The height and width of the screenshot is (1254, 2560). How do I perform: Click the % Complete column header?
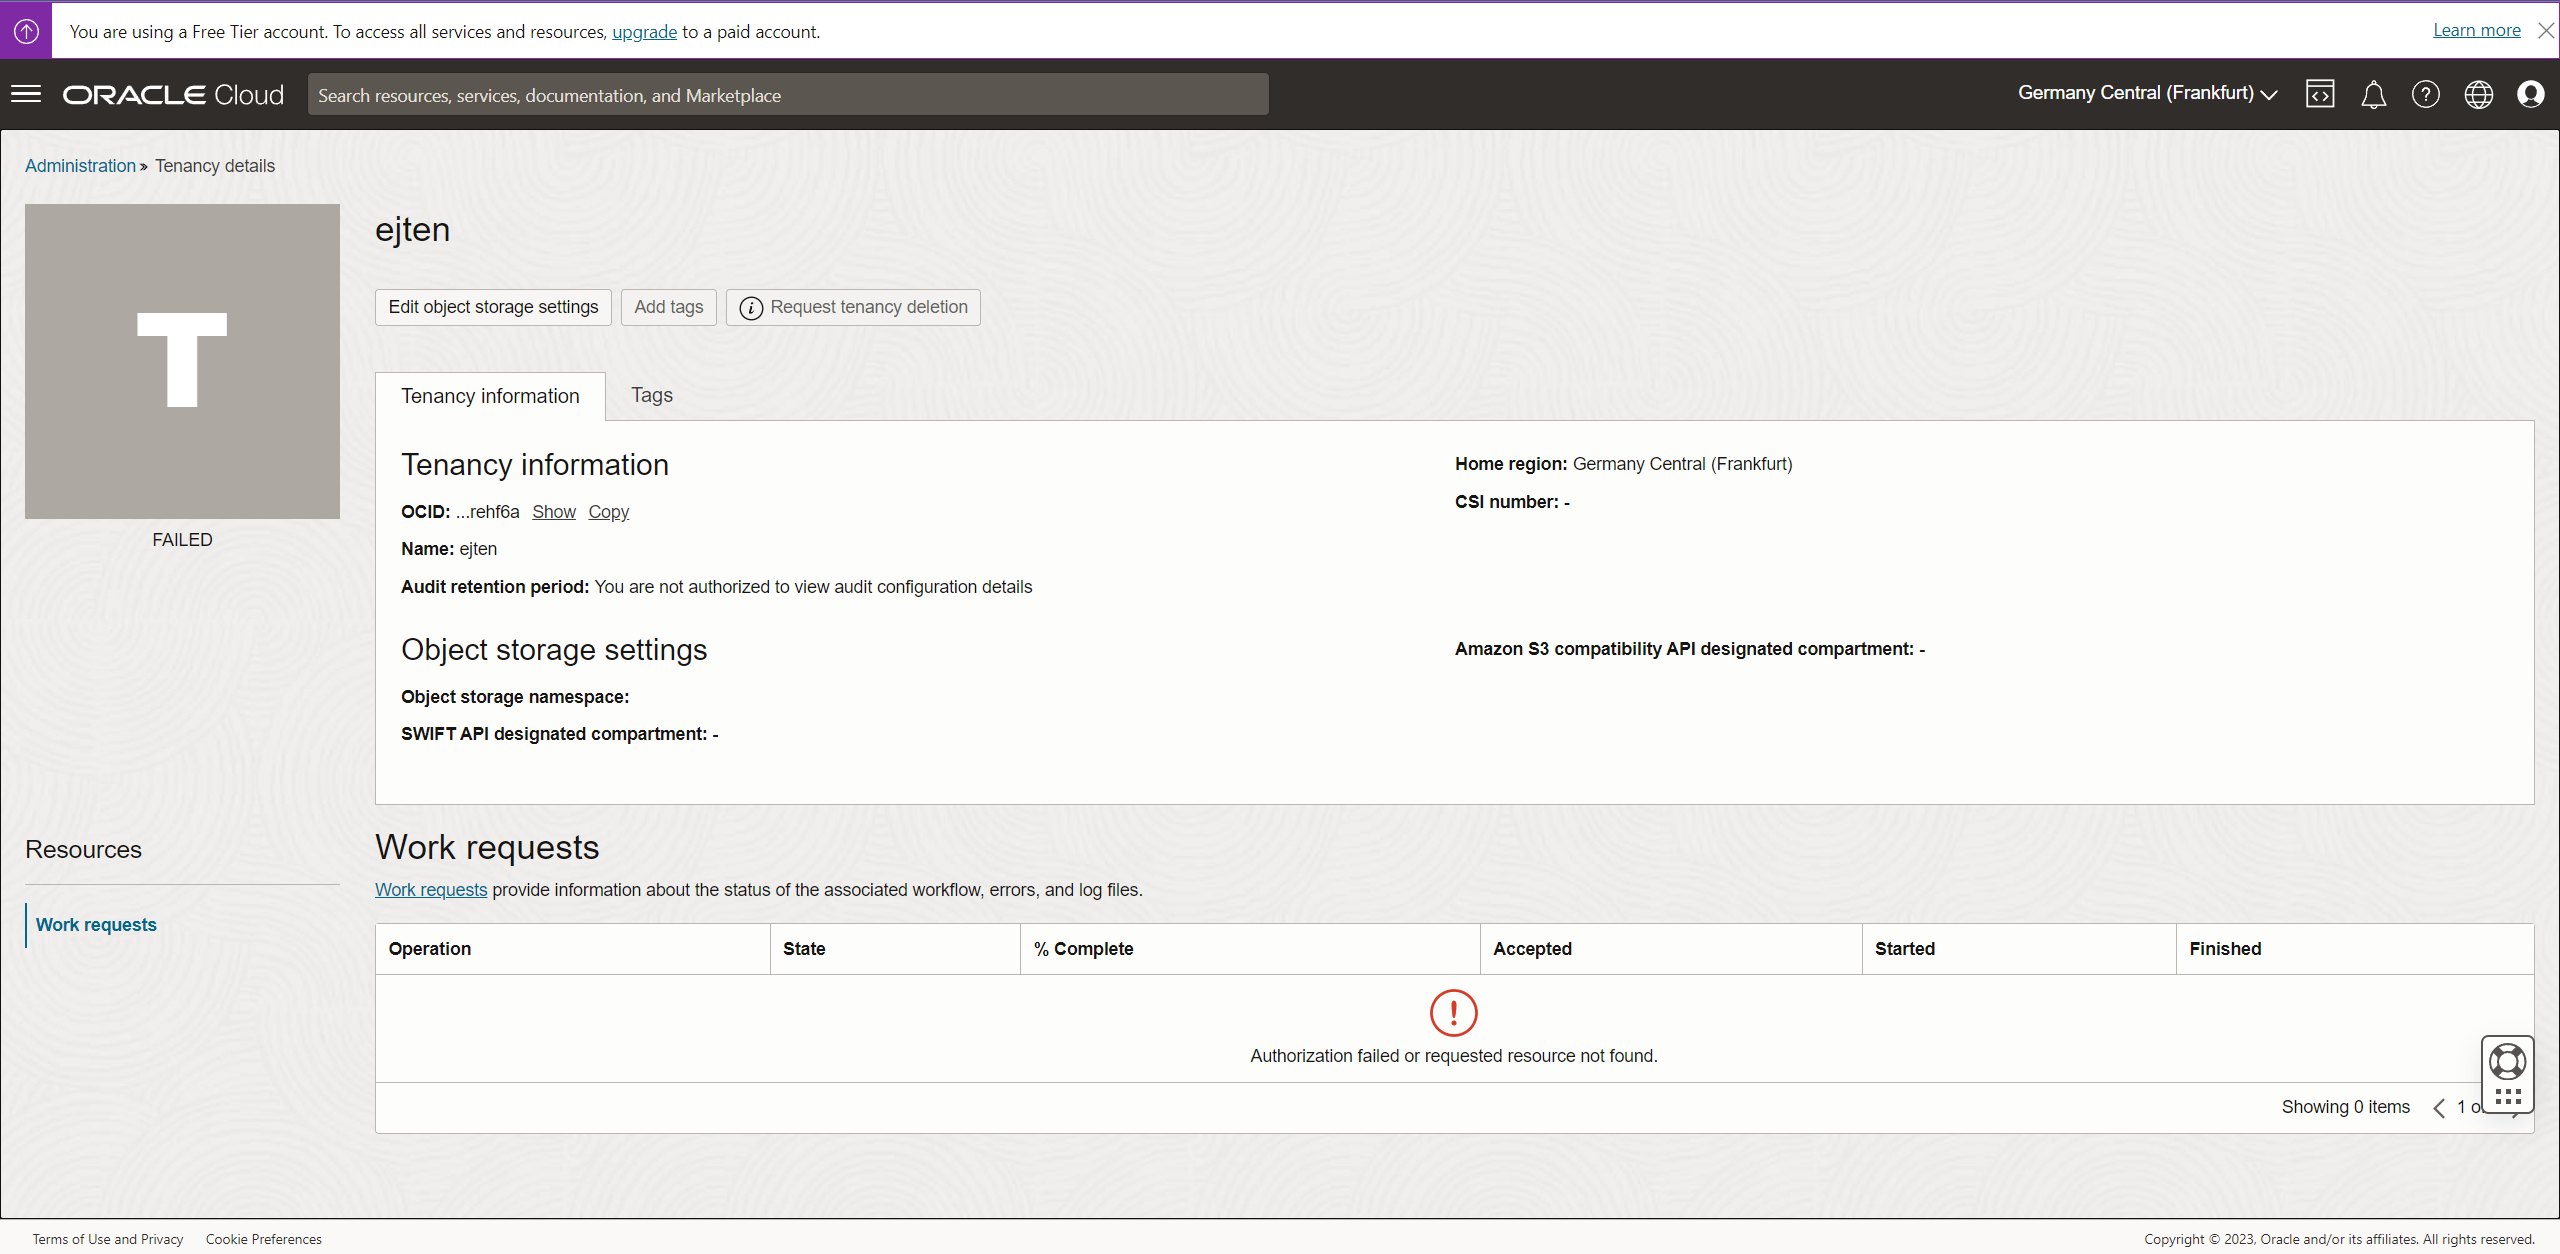1250,949
